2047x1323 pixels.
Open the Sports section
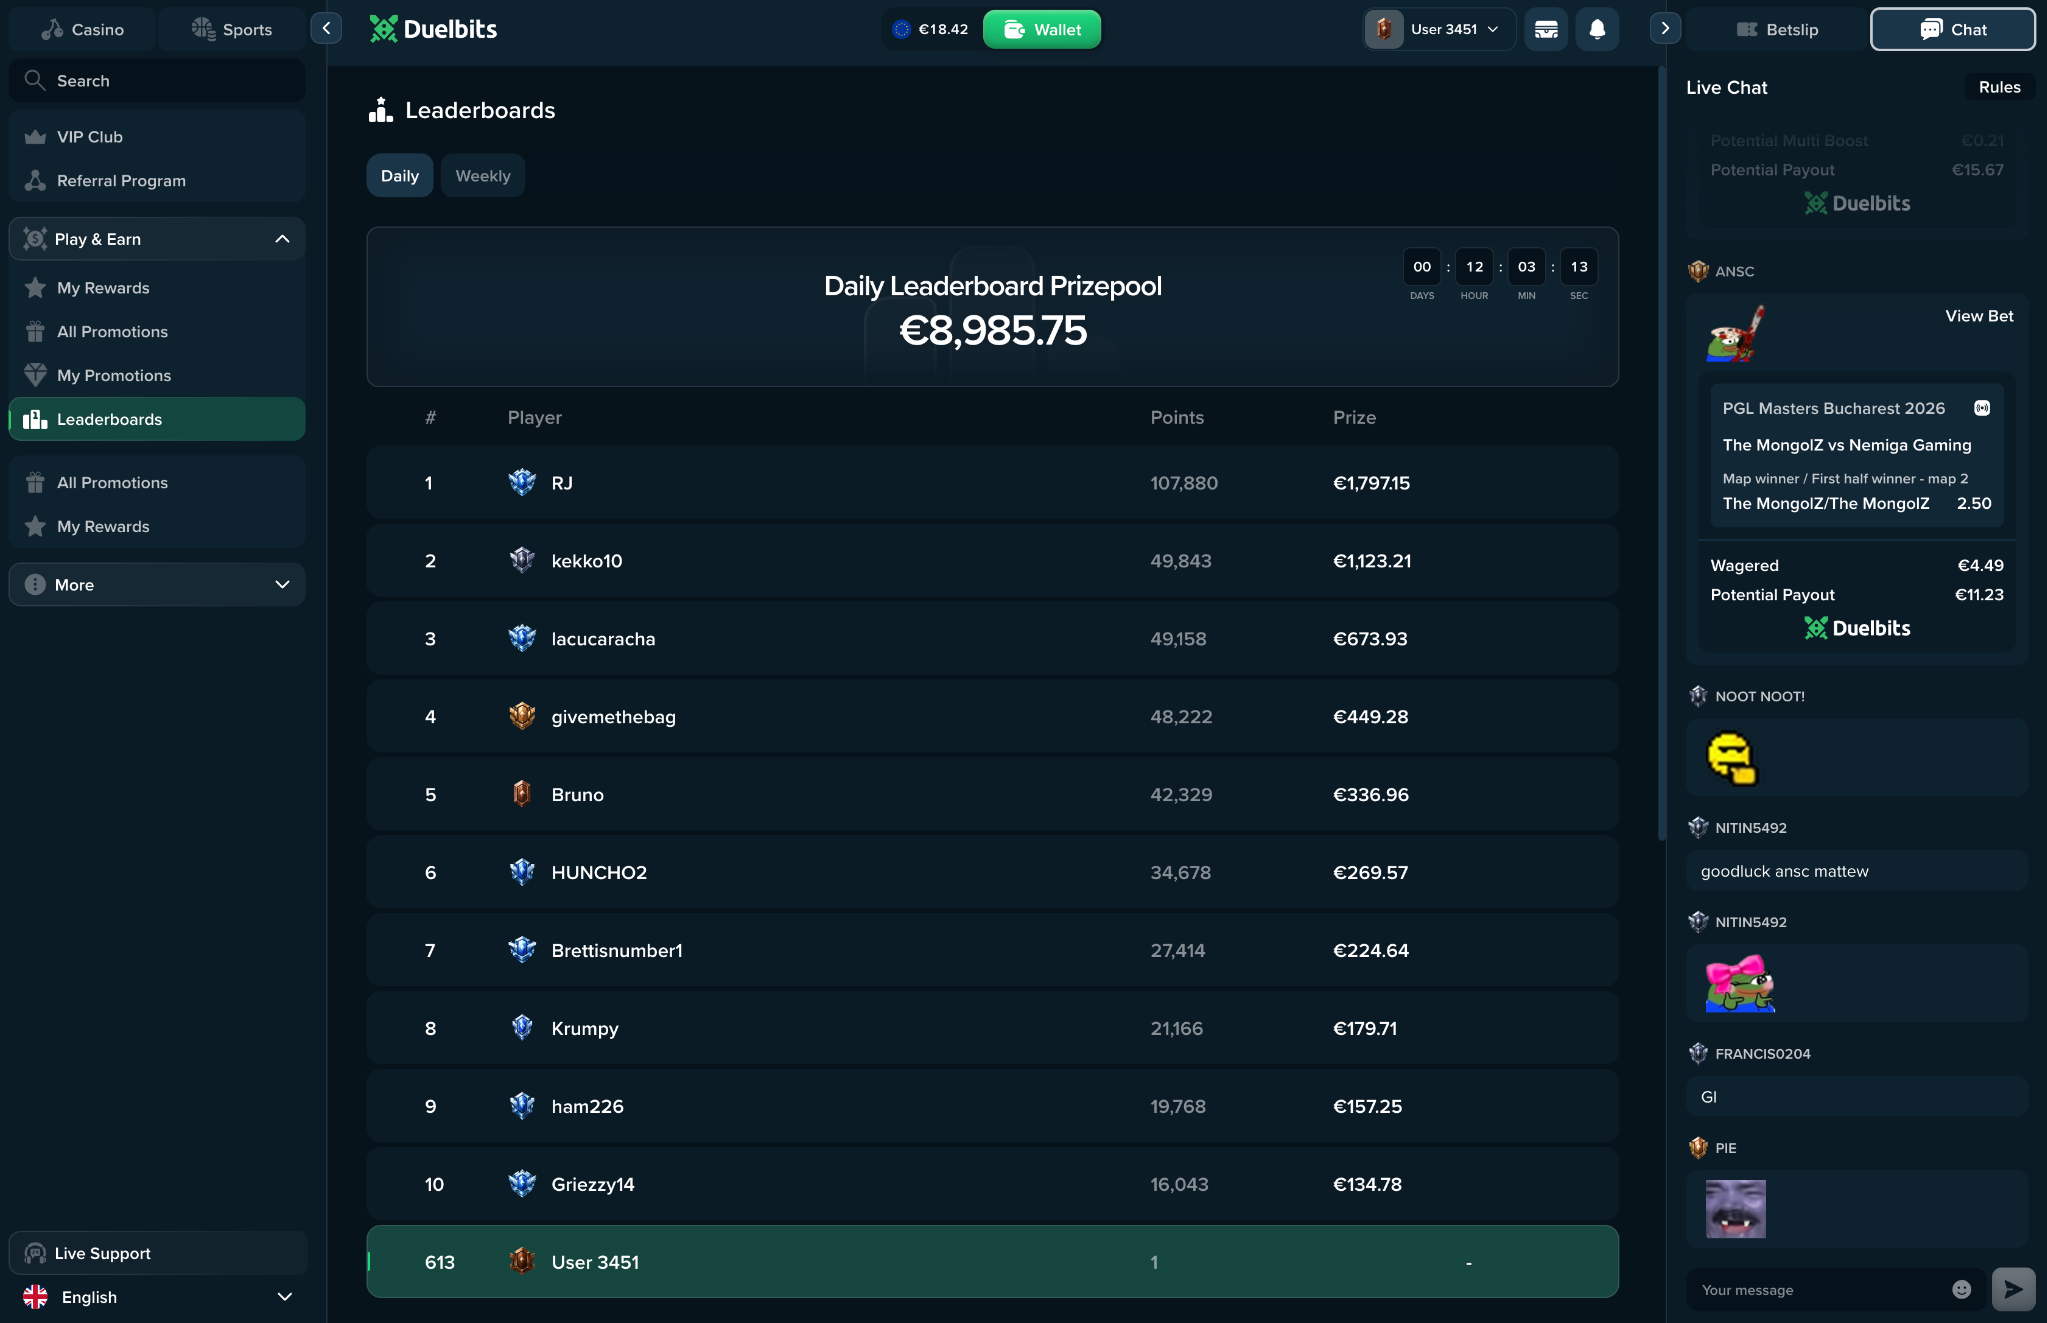232,29
